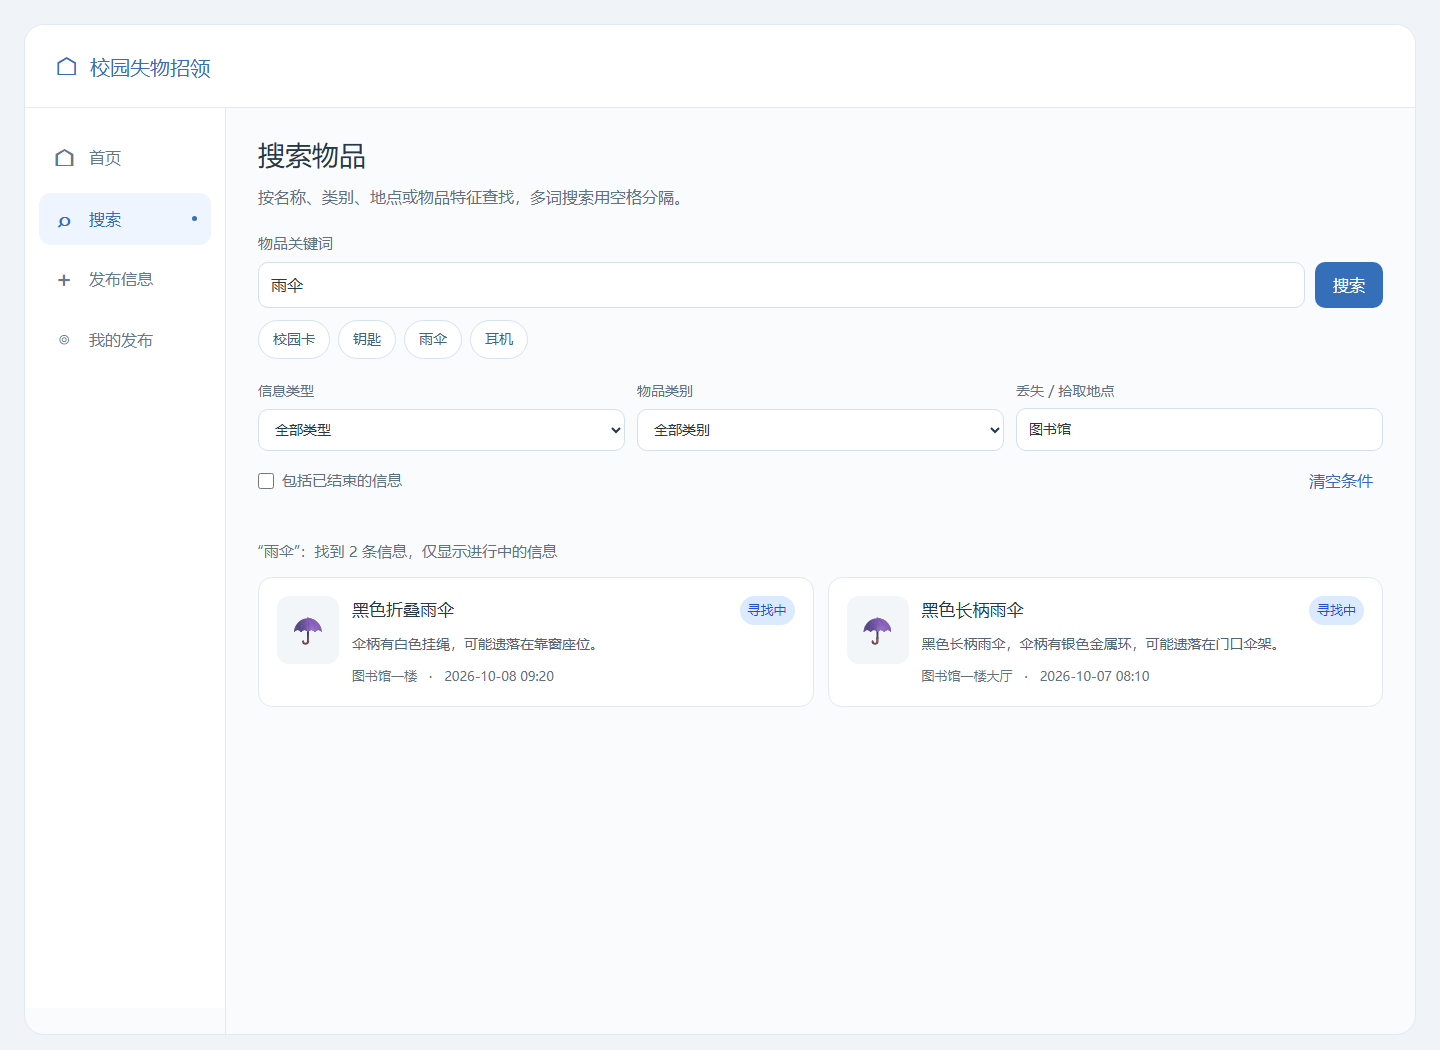Open the 发布信息 sidebar menu item
Image resolution: width=1440 pixels, height=1050 pixels.
[125, 280]
